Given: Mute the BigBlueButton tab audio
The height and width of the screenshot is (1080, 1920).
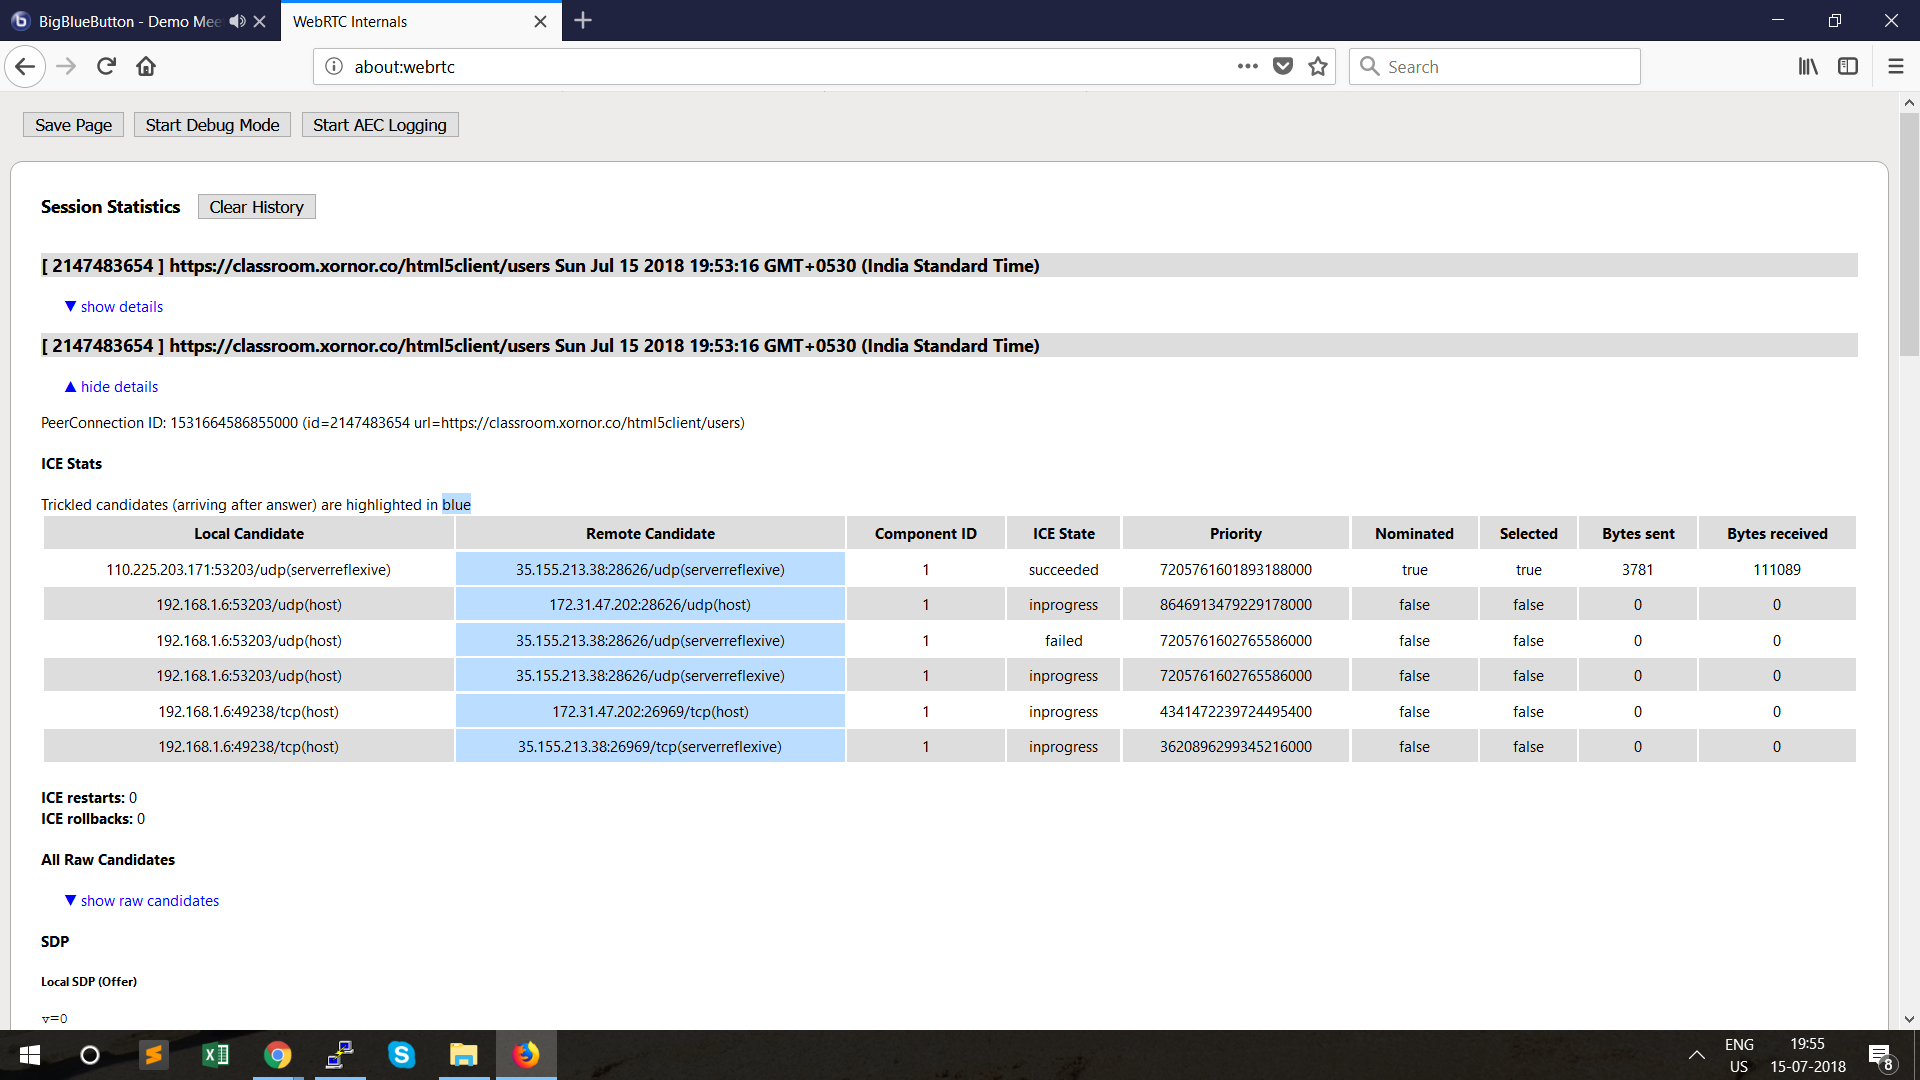Looking at the screenshot, I should tap(236, 20).
